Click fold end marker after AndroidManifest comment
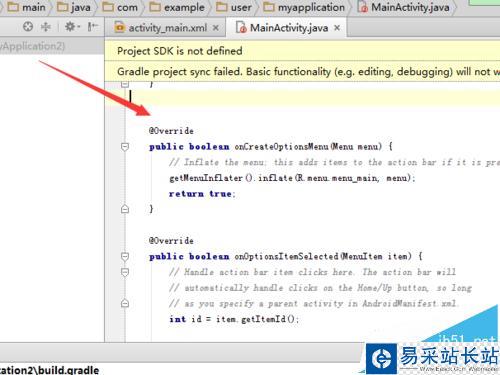 point(125,303)
